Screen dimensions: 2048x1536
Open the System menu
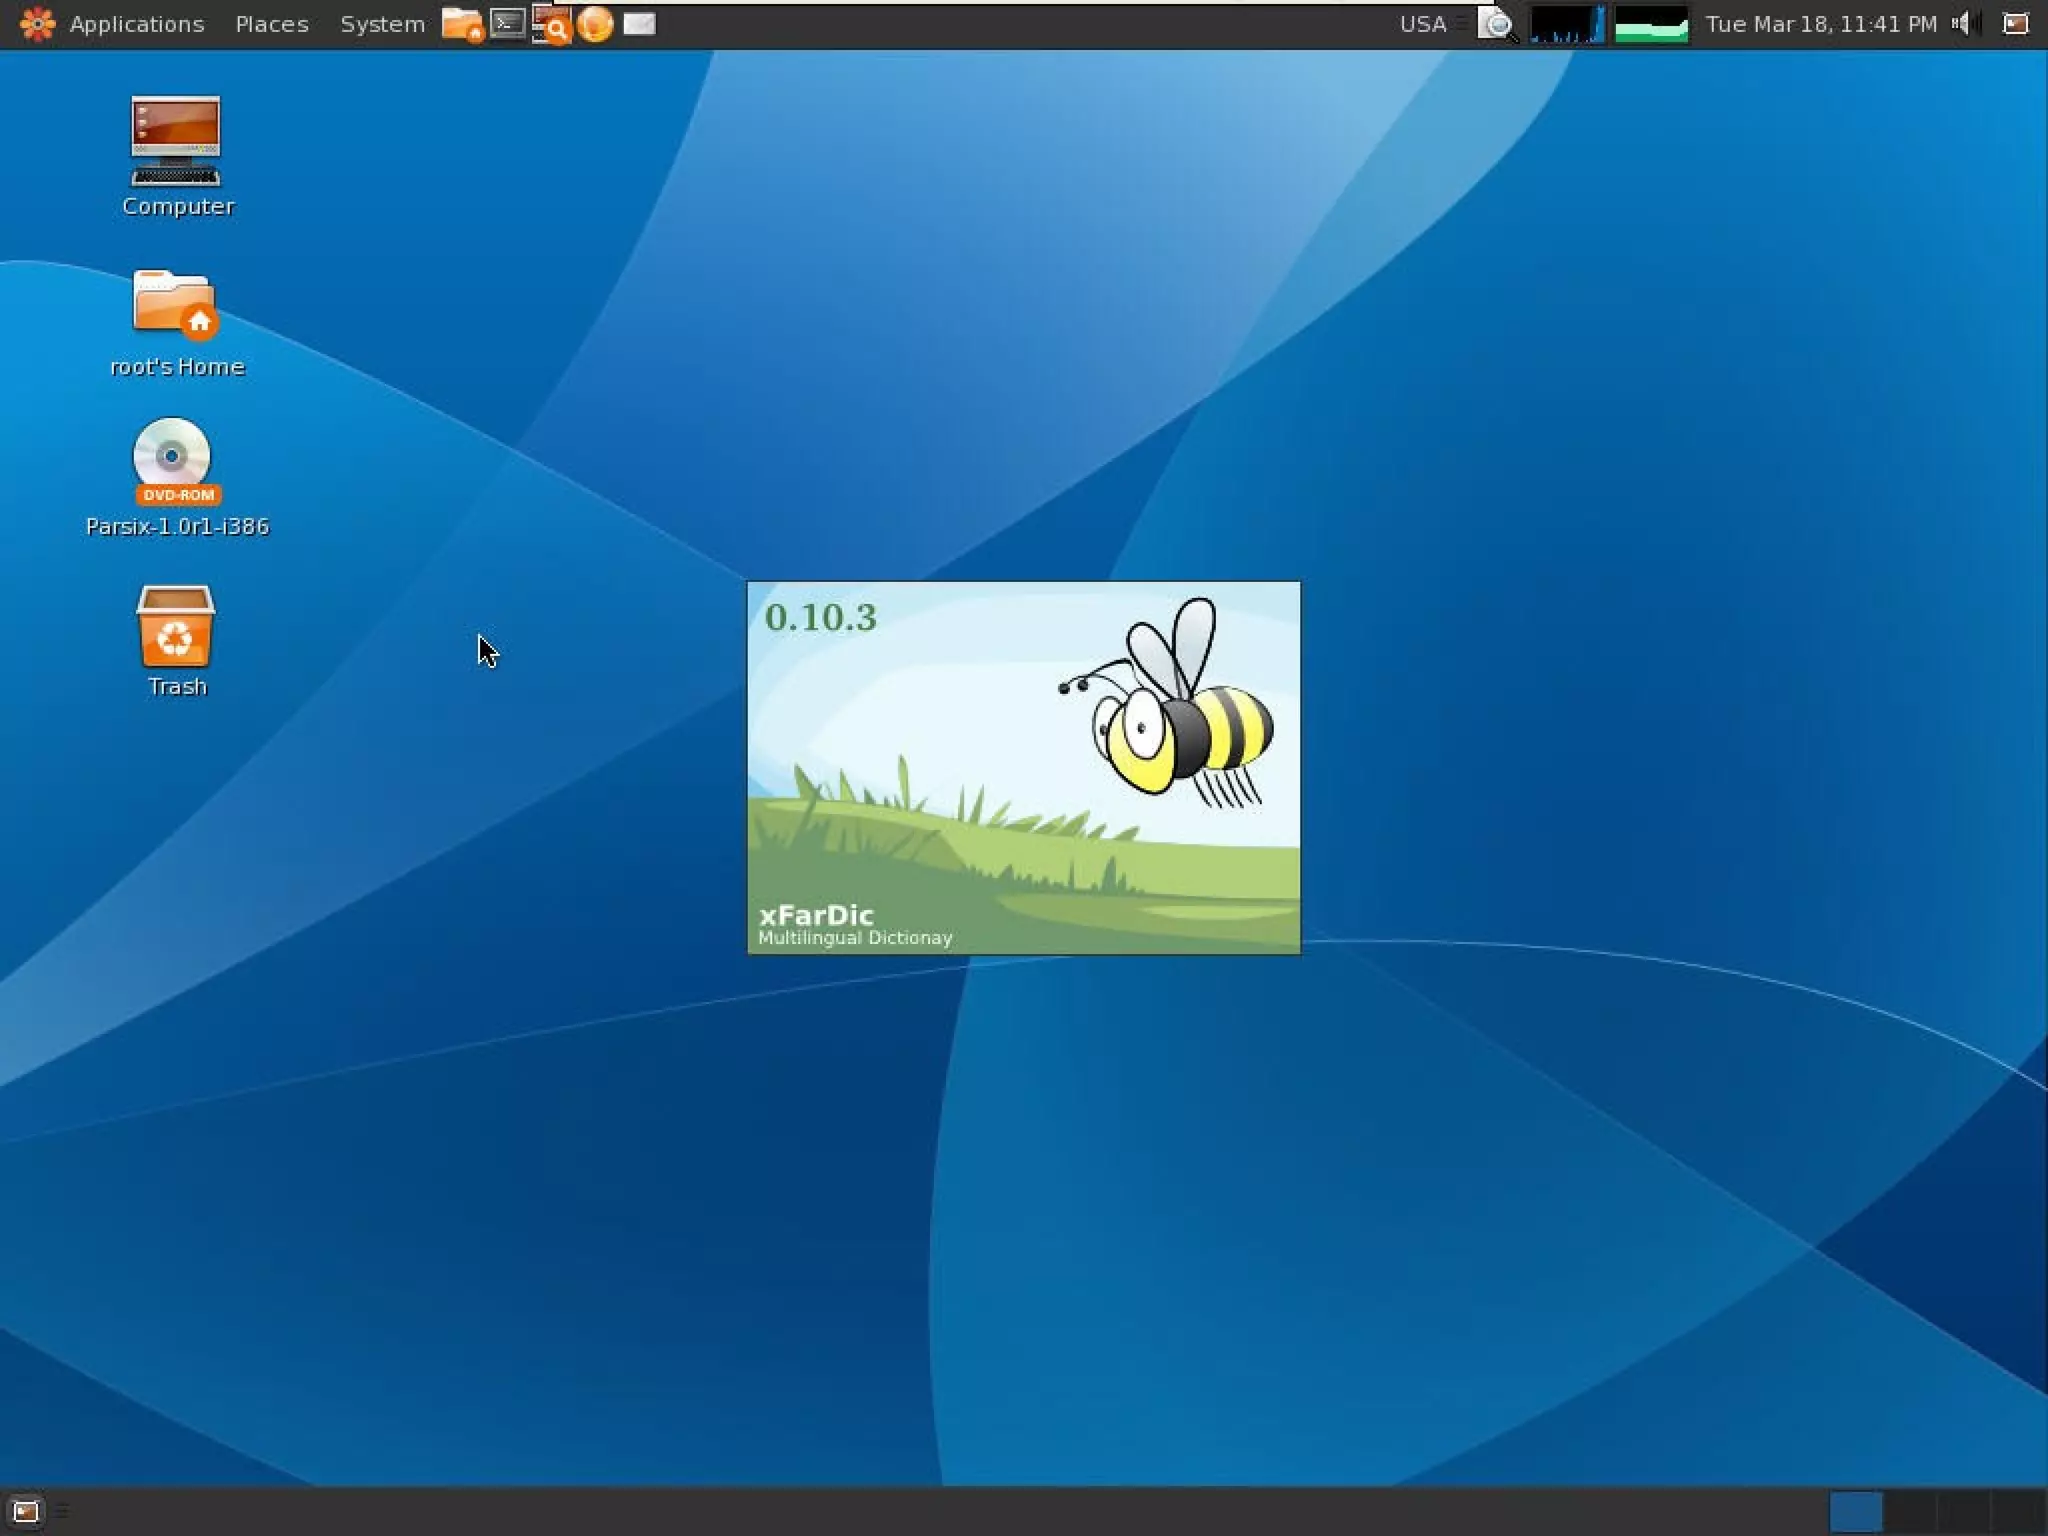(x=382, y=24)
